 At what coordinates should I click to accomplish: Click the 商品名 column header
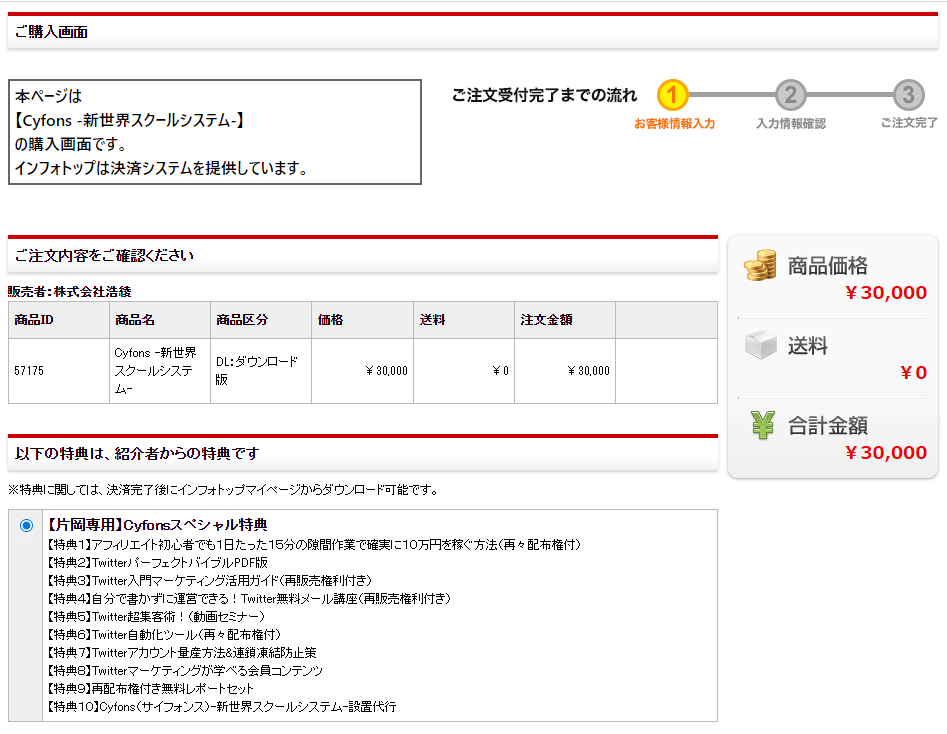click(x=135, y=320)
